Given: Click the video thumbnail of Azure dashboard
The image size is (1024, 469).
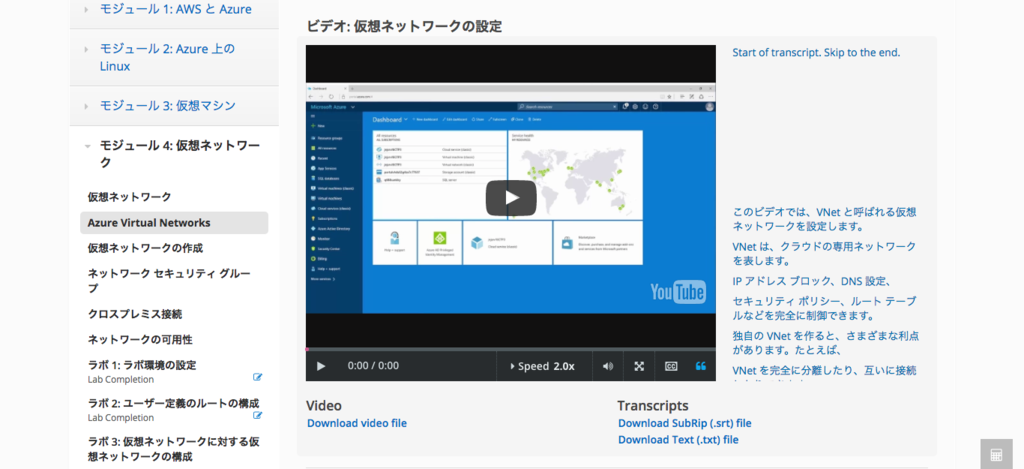Looking at the screenshot, I should tap(511, 198).
